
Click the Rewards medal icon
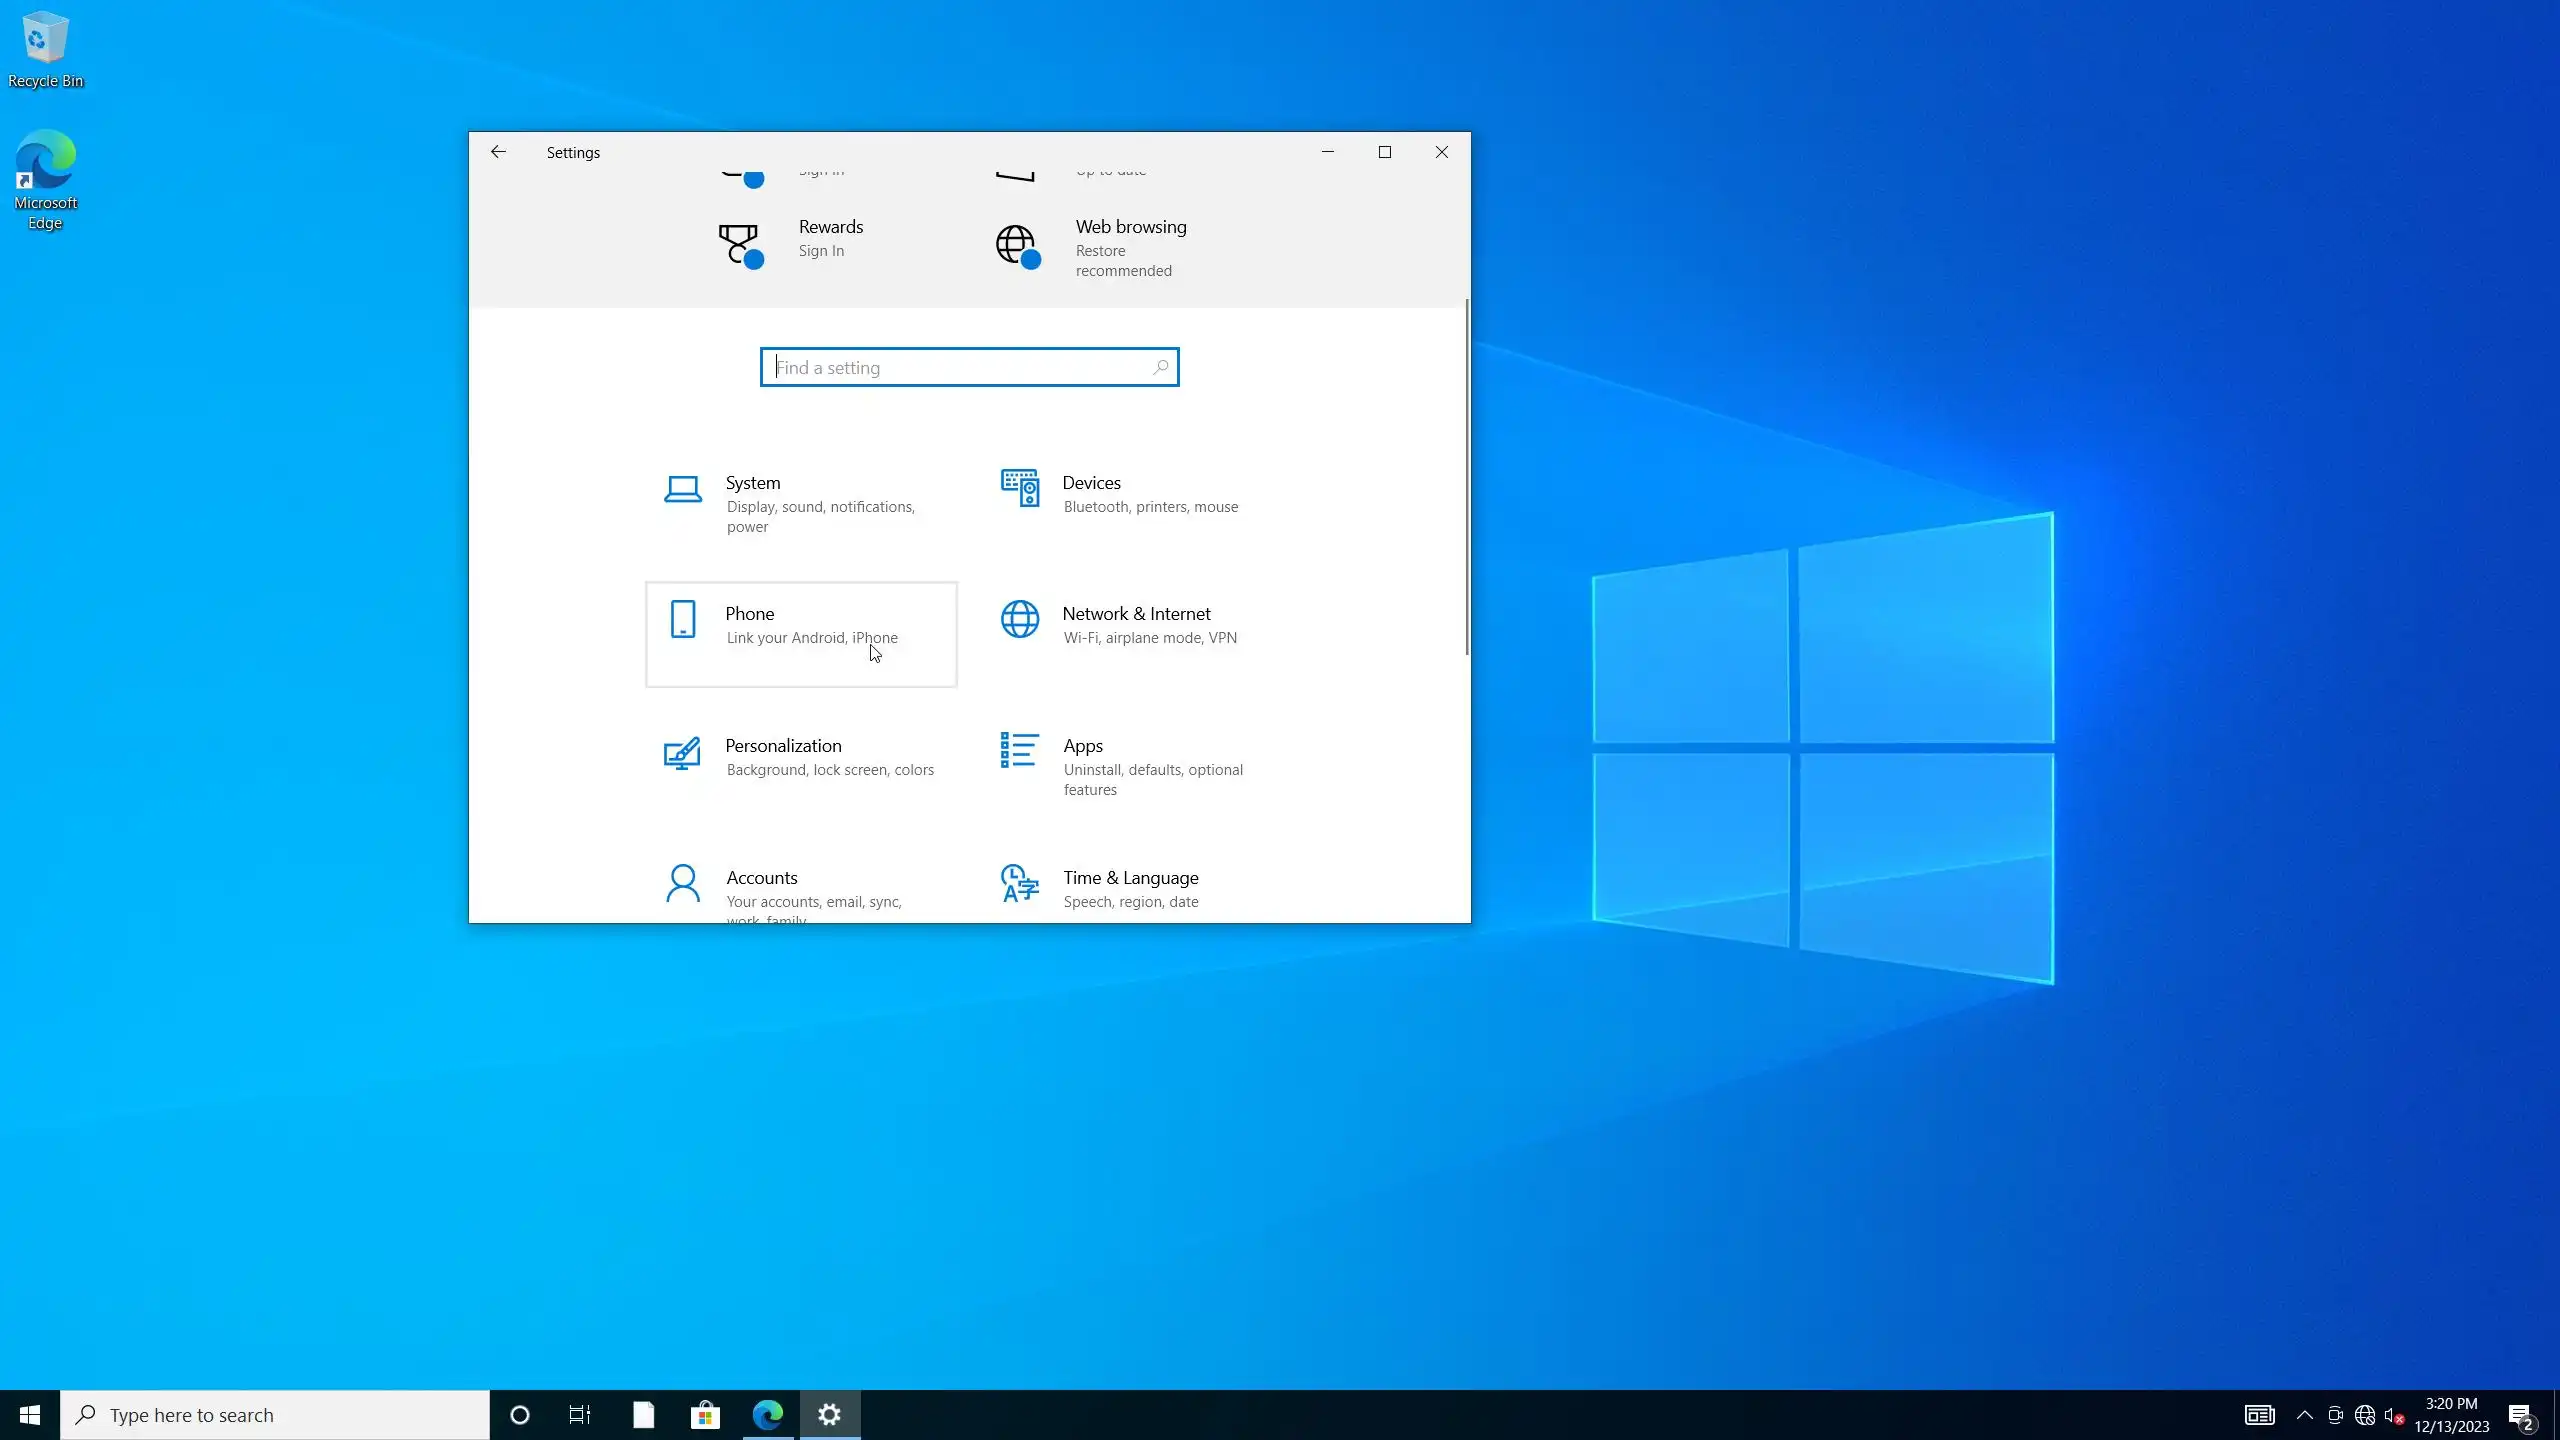click(740, 245)
